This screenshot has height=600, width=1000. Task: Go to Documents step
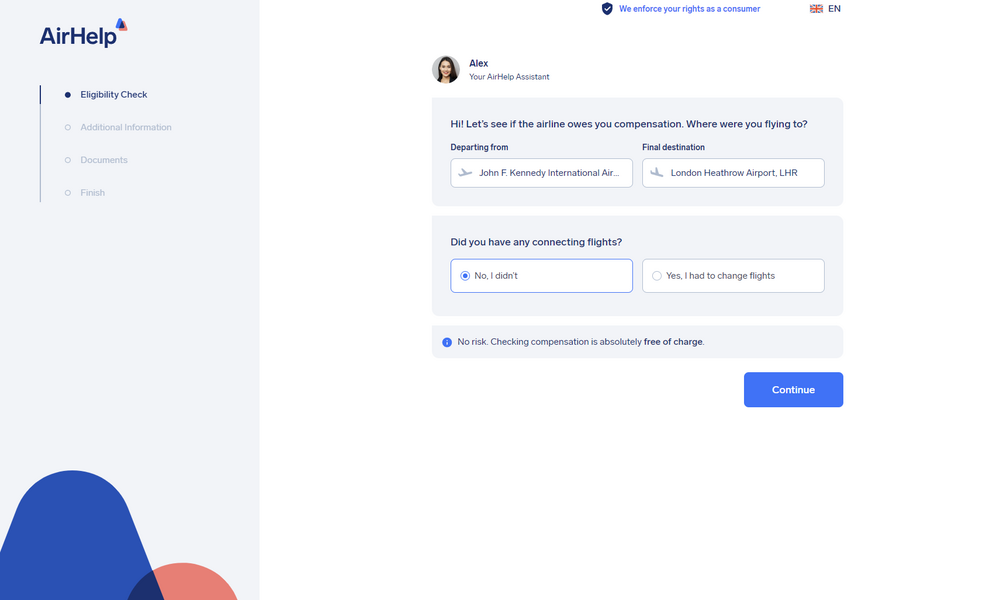(x=104, y=160)
